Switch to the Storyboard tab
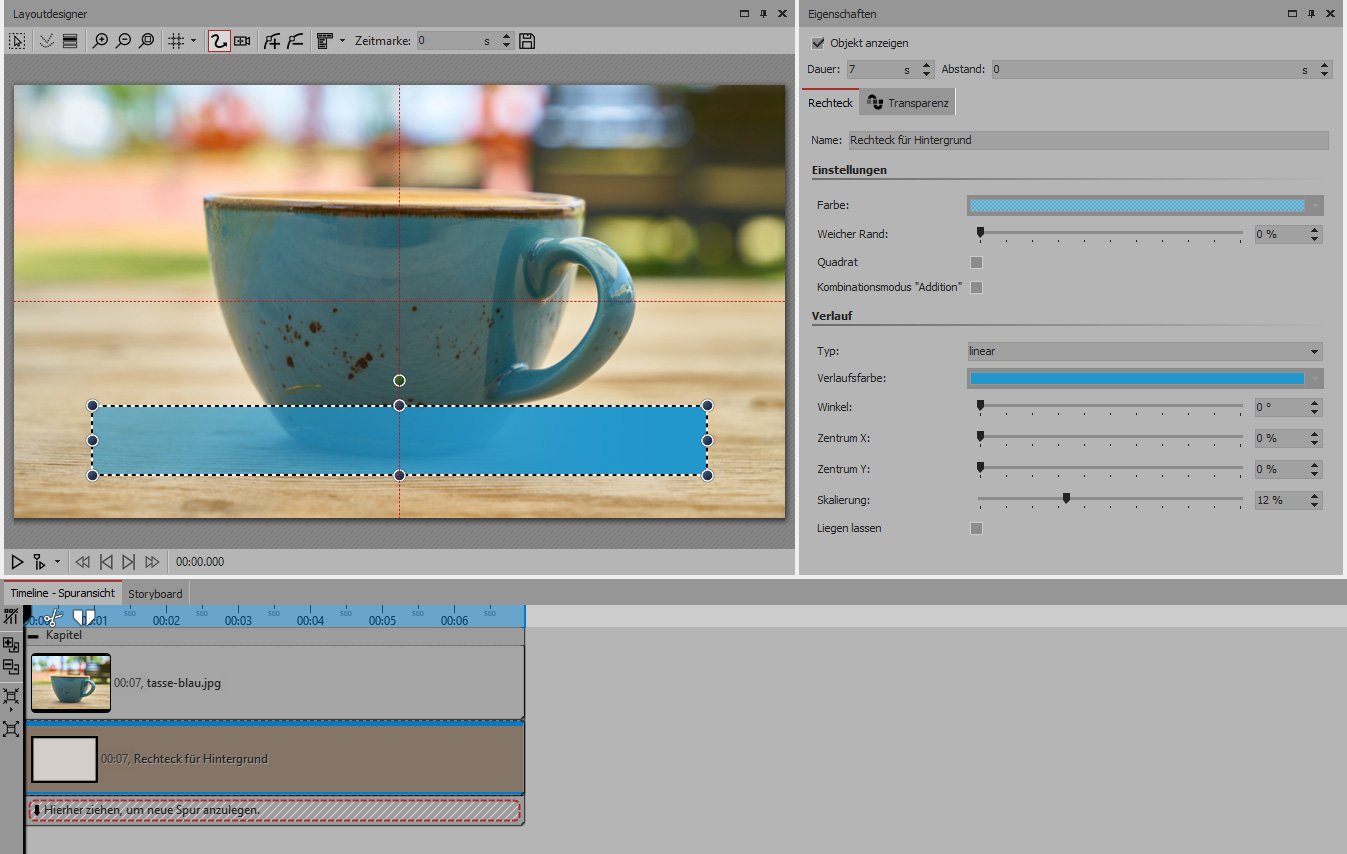1347x854 pixels. (155, 593)
